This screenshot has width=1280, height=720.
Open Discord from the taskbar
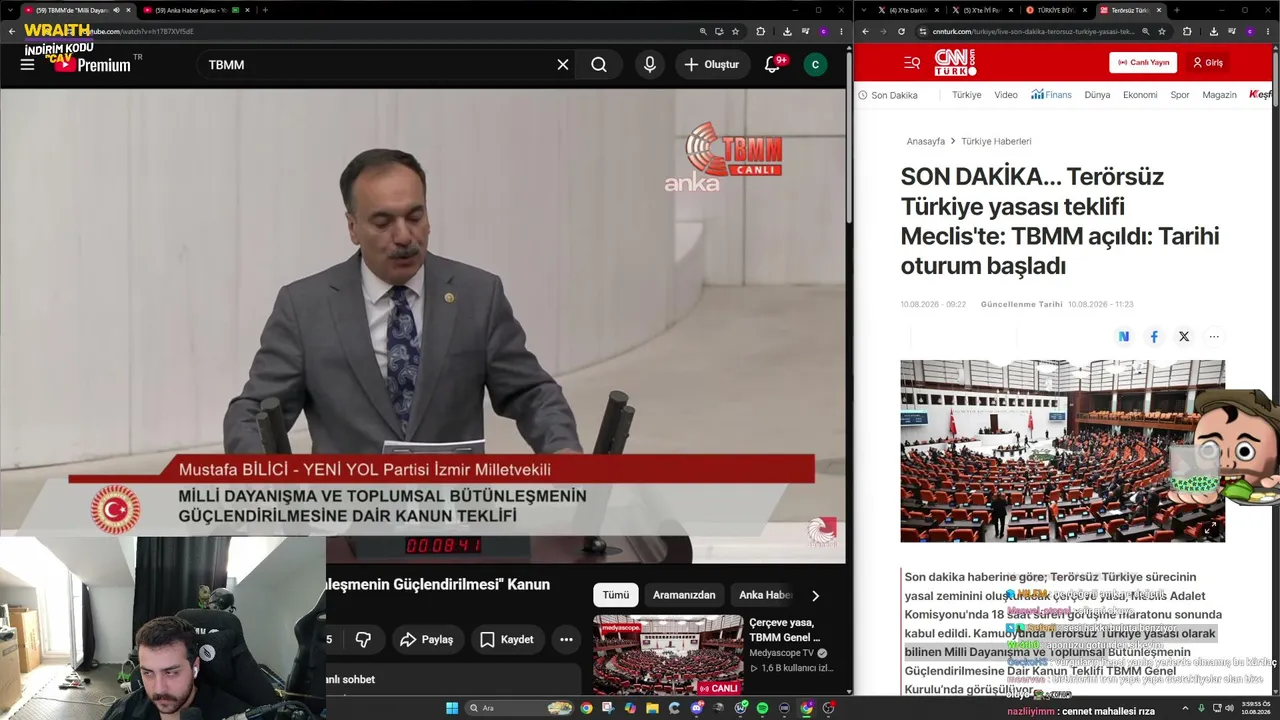tap(697, 708)
